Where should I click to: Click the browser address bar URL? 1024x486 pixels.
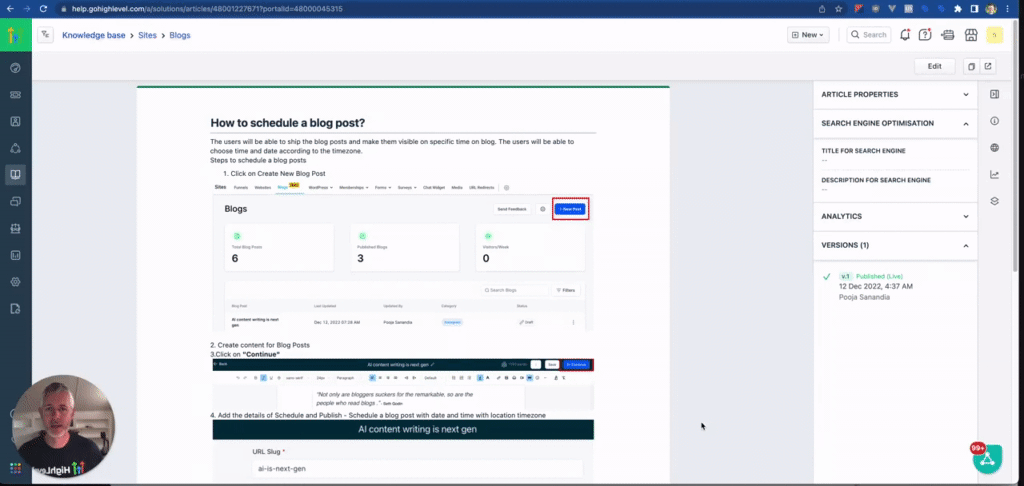(206, 9)
